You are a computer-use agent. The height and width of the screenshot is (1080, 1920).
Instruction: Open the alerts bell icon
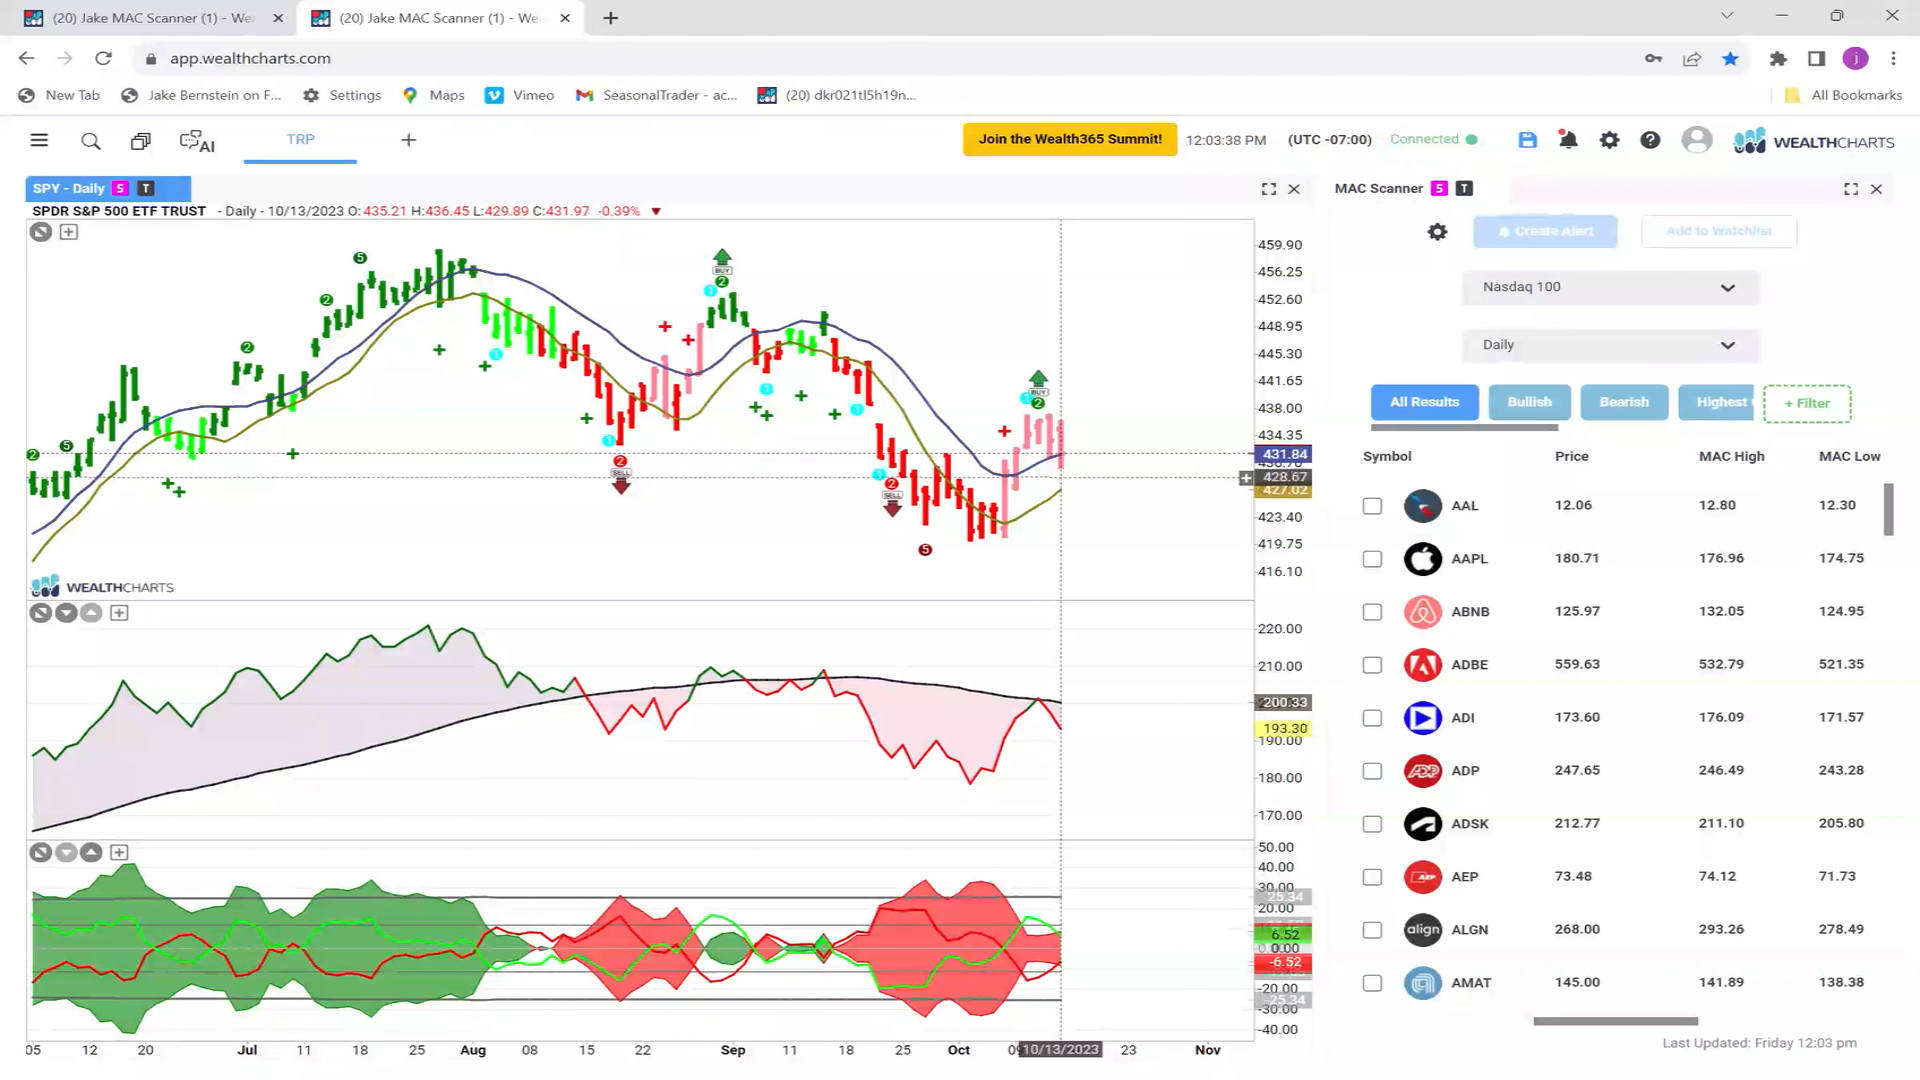coord(1568,140)
